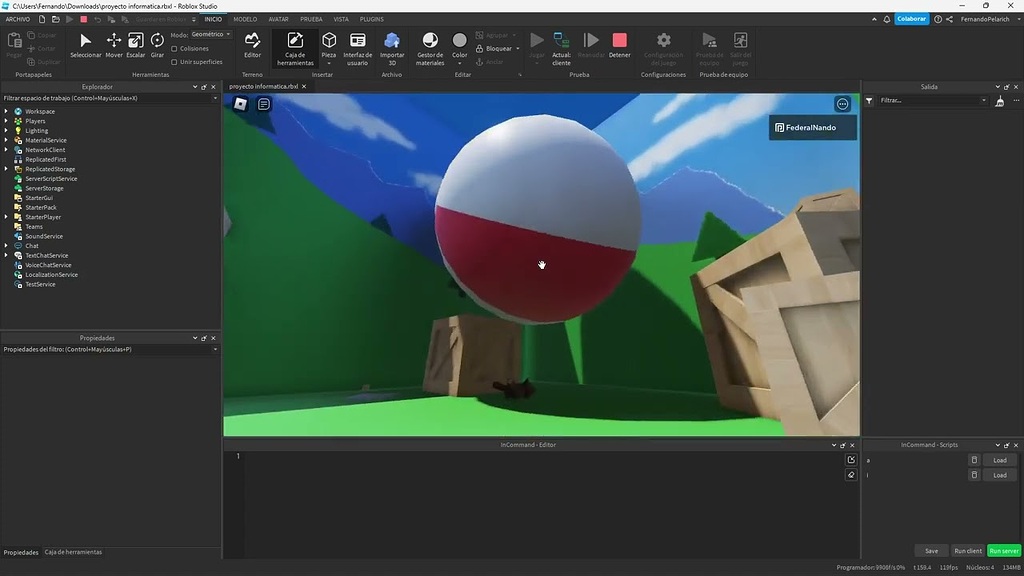Click the red stop icon in quick access bar
Screen dimensions: 1024x576
tap(84, 19)
